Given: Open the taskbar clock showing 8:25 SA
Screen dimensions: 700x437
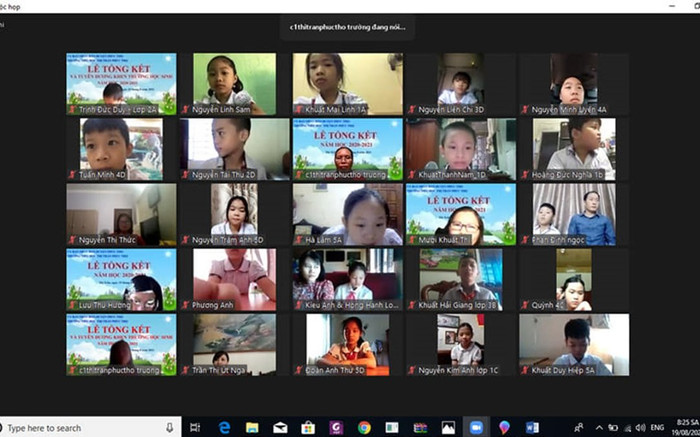Looking at the screenshot, I should tap(688, 428).
